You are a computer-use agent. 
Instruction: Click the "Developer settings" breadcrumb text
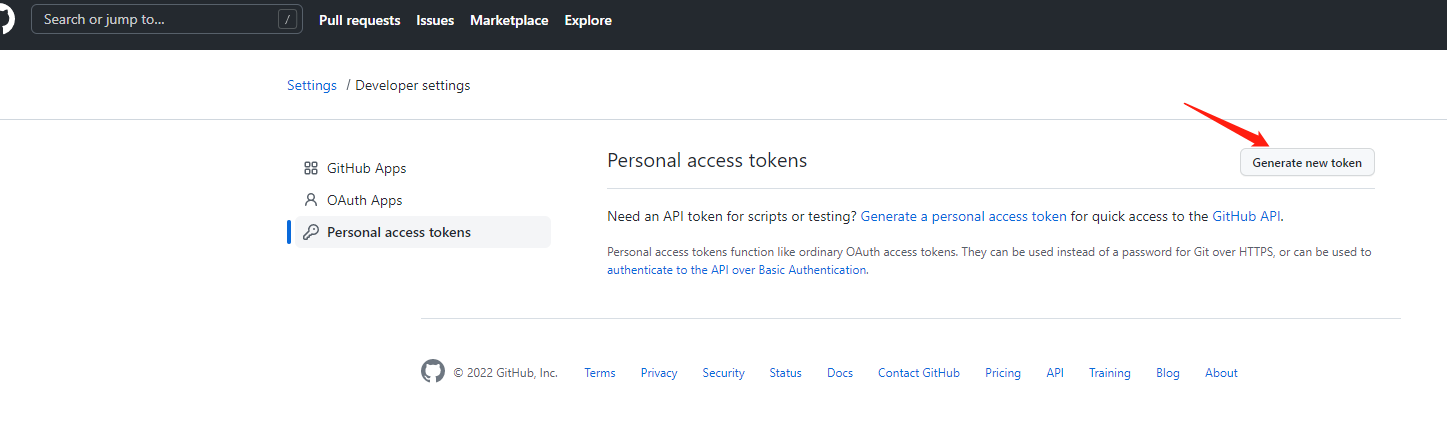(x=413, y=85)
